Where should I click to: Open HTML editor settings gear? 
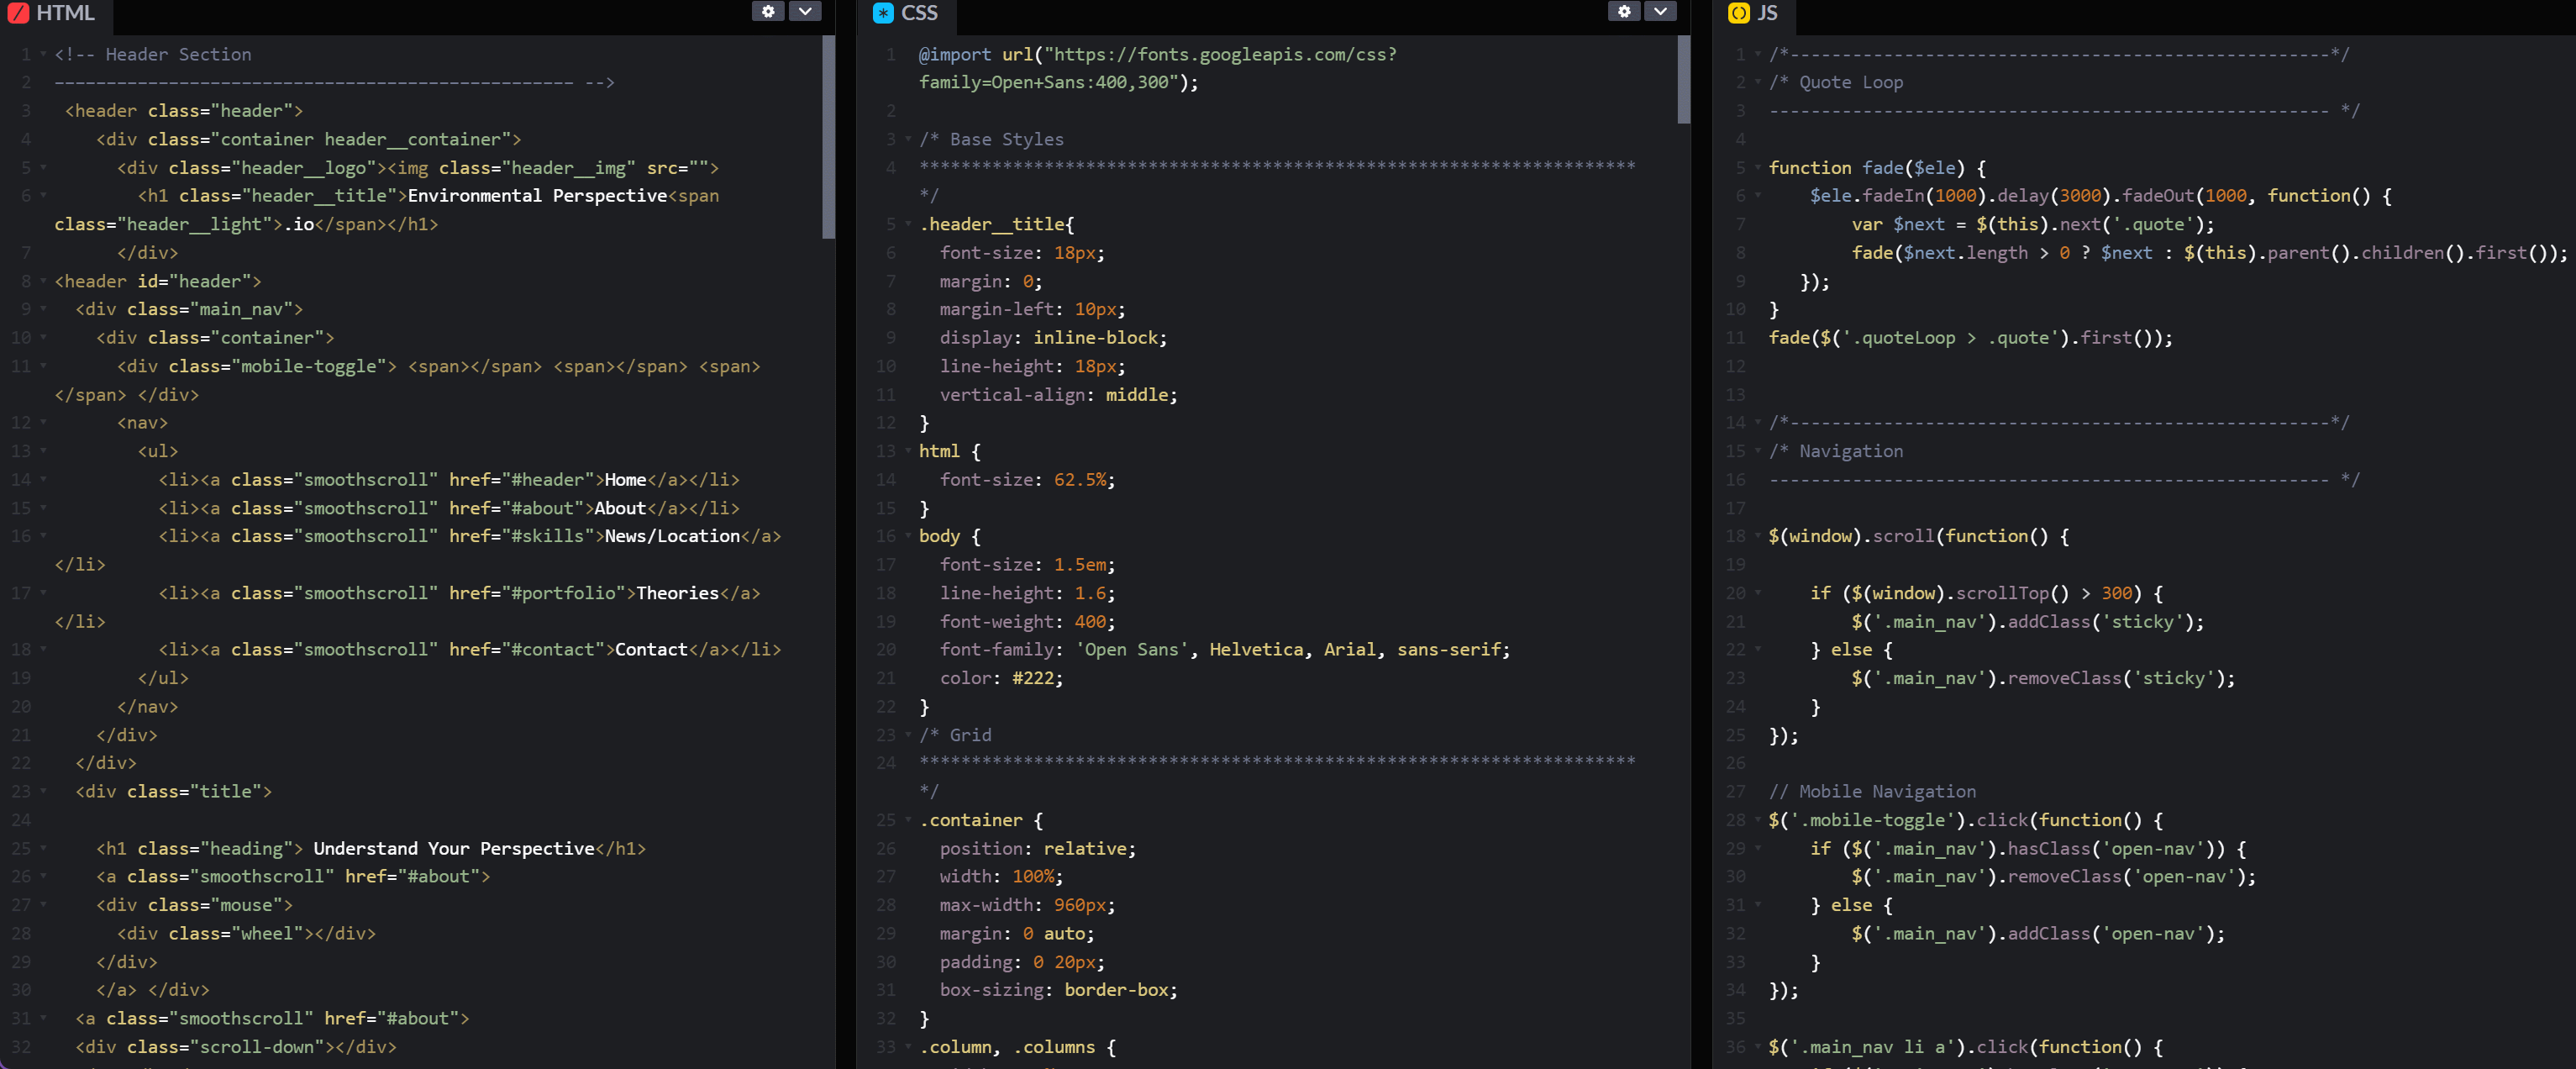(768, 11)
